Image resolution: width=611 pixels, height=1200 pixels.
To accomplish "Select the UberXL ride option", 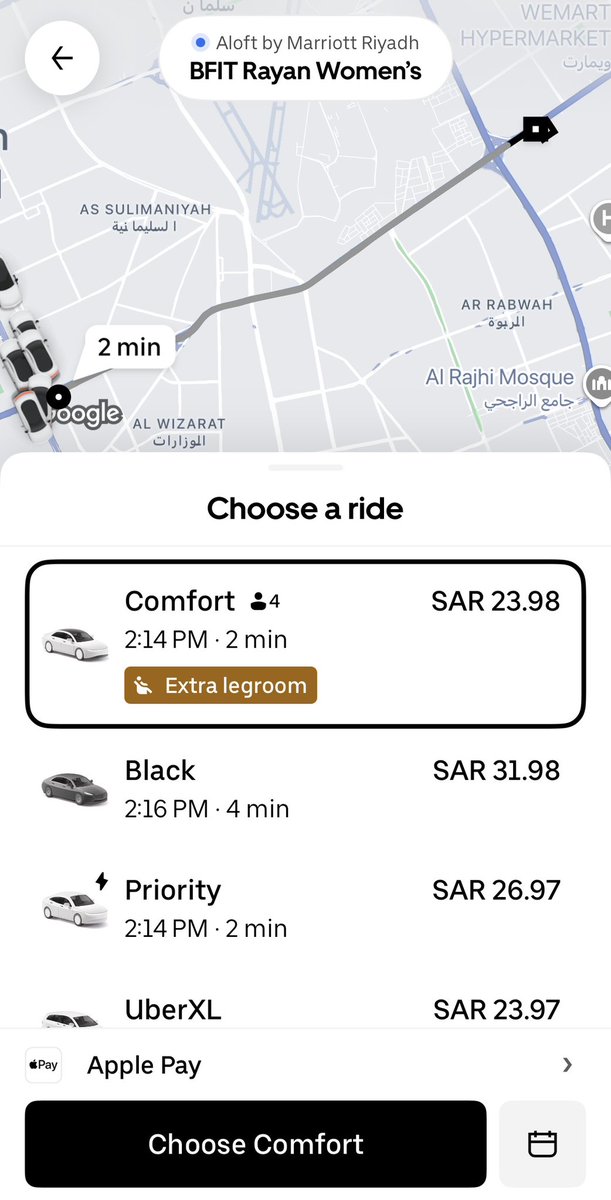I will (305, 1005).
